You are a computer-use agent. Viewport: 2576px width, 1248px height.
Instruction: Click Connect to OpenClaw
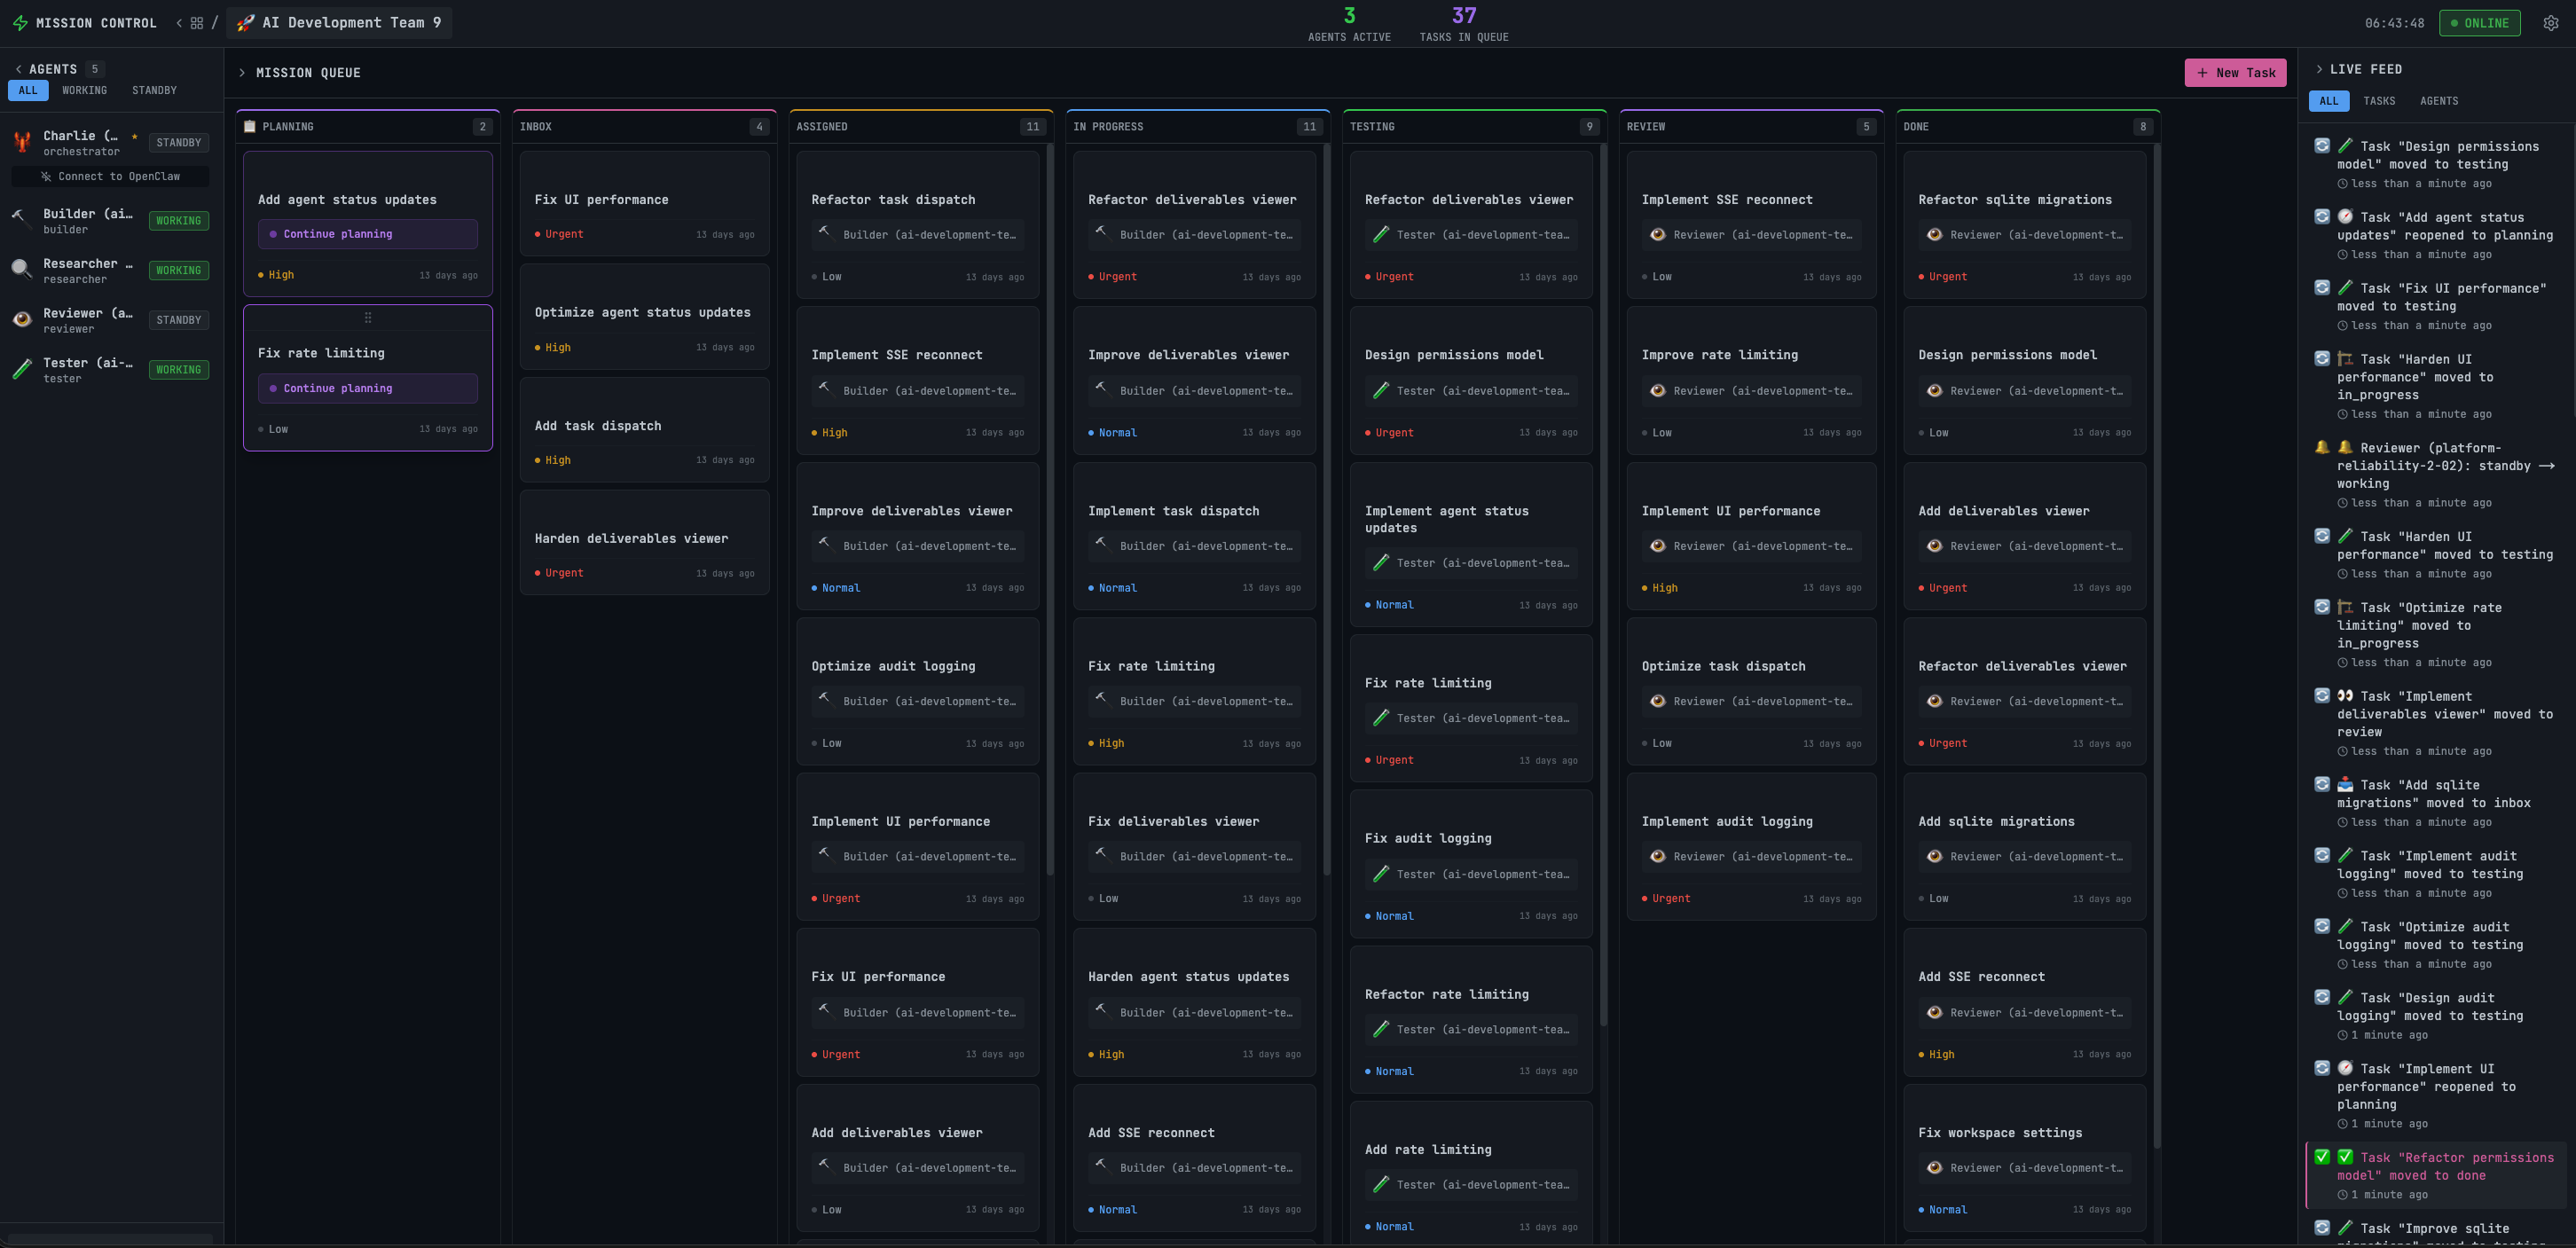tap(110, 176)
